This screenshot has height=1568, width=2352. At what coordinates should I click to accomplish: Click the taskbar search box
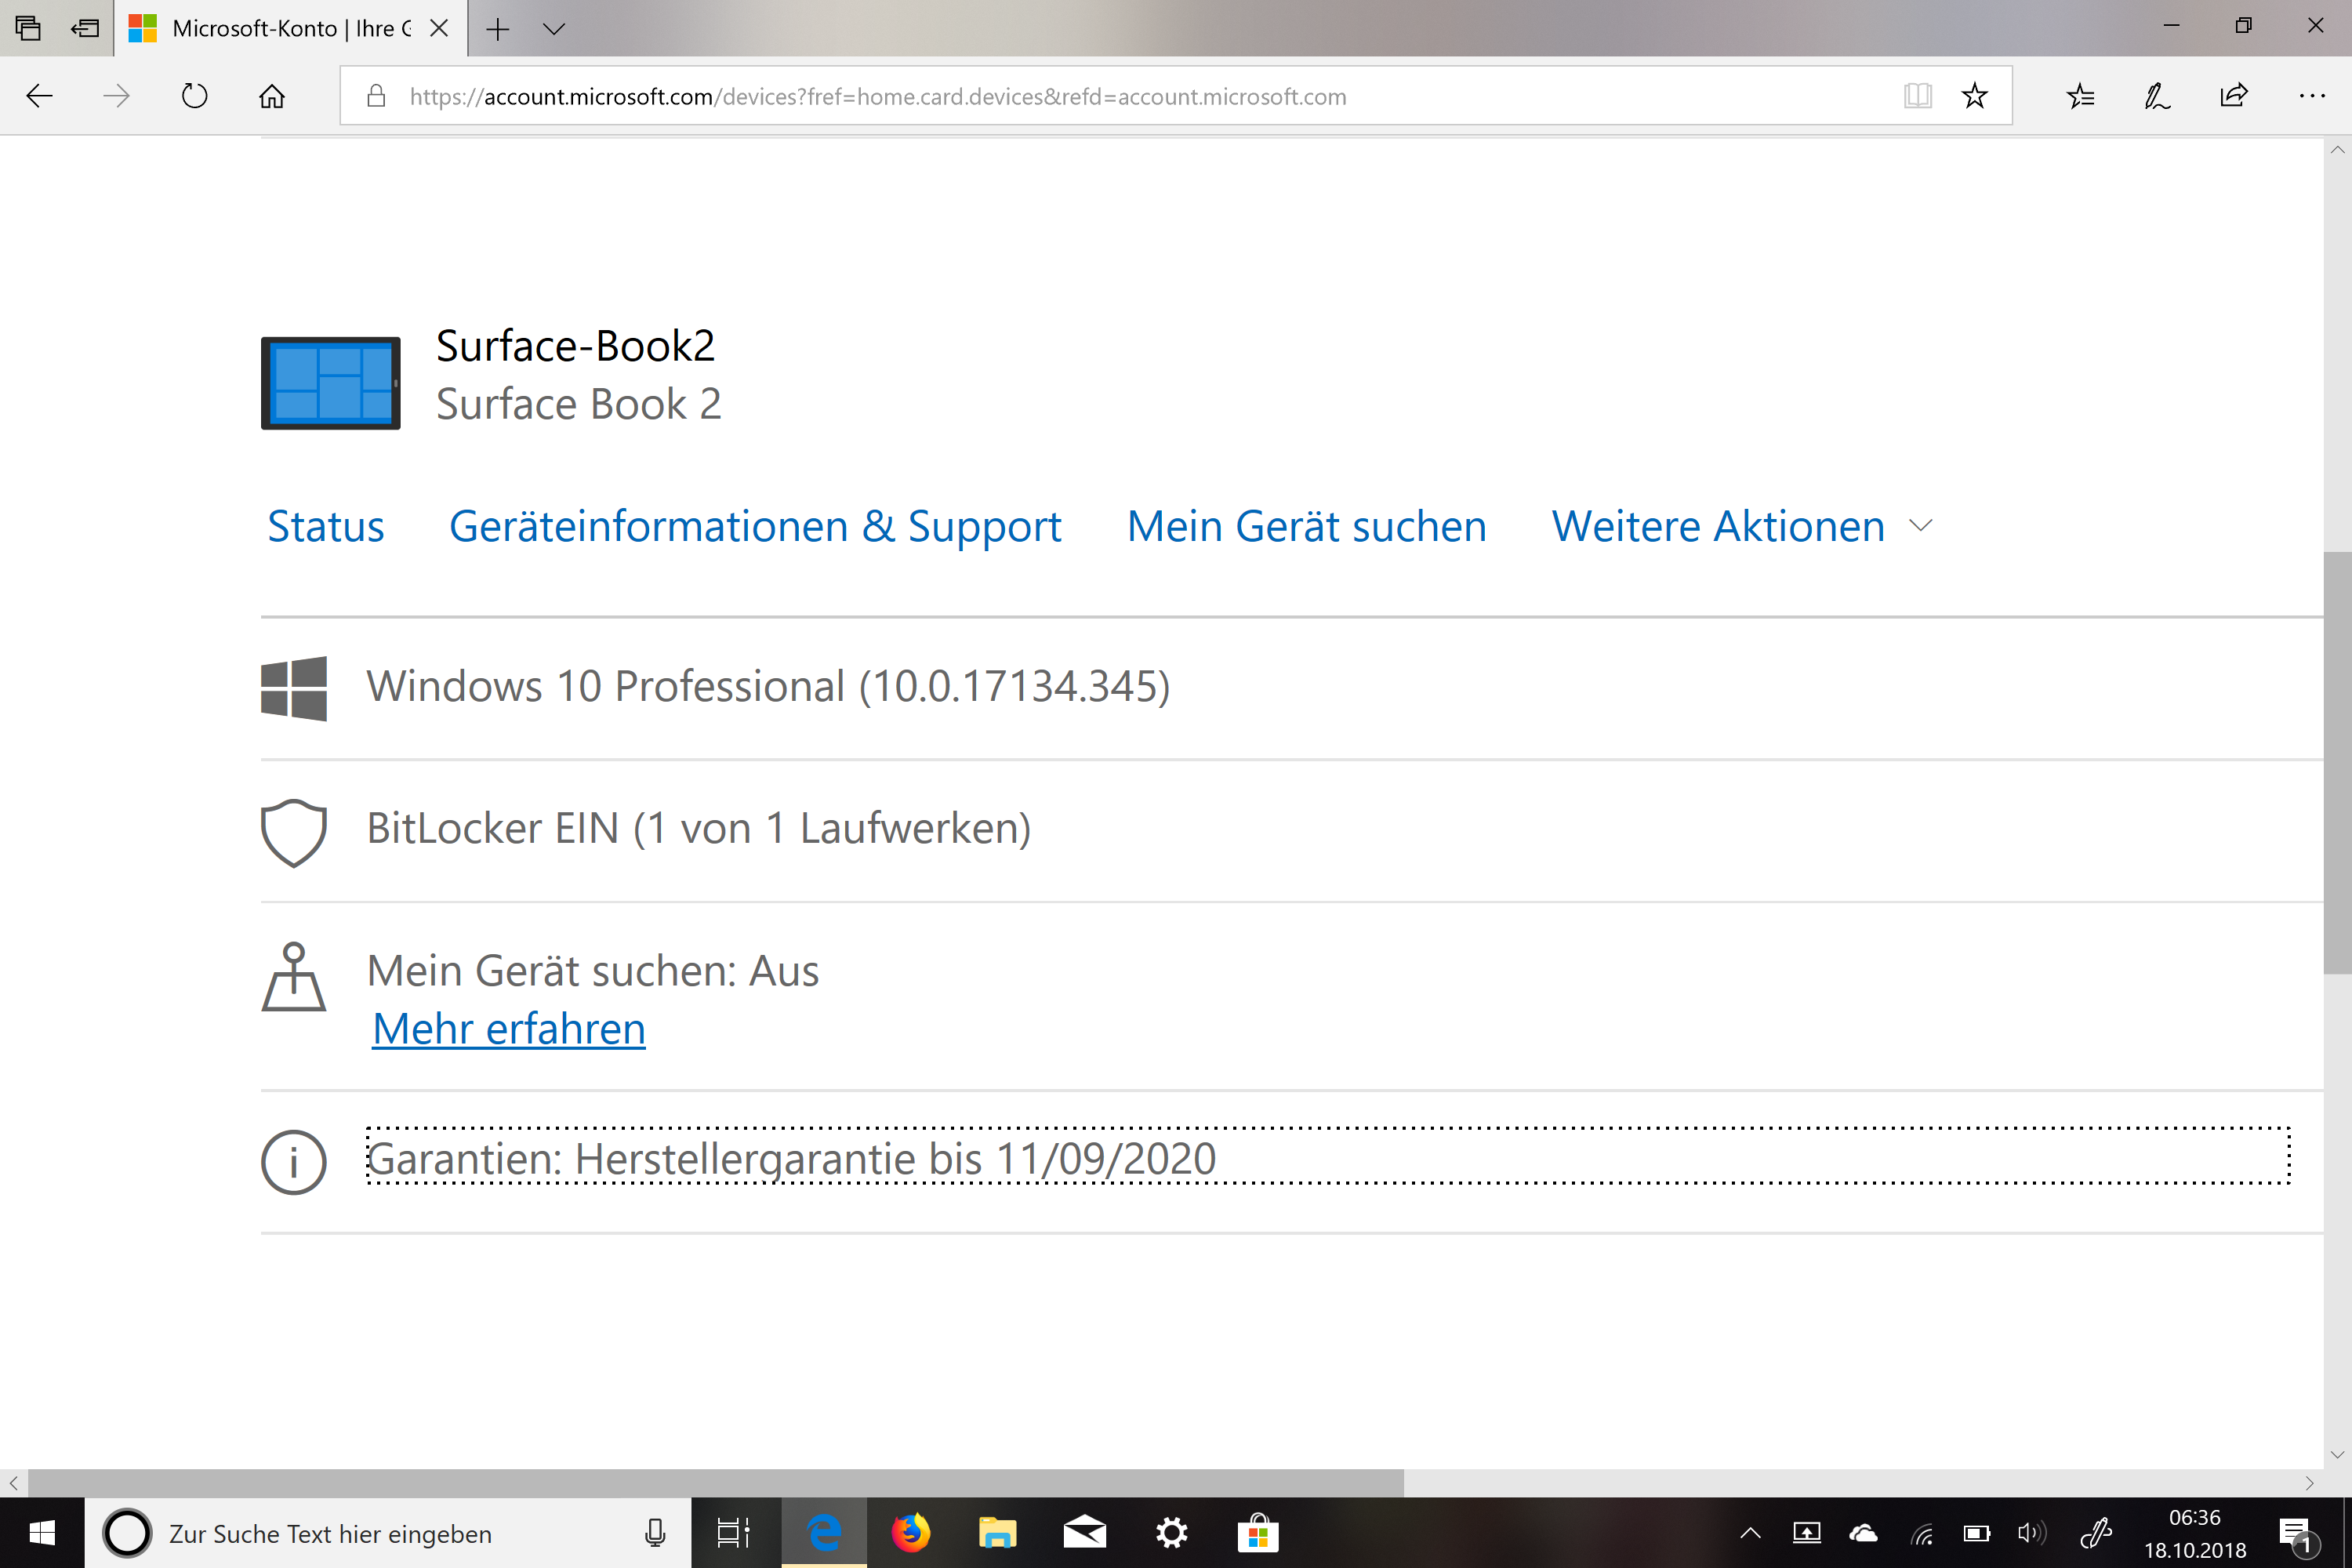point(388,1533)
